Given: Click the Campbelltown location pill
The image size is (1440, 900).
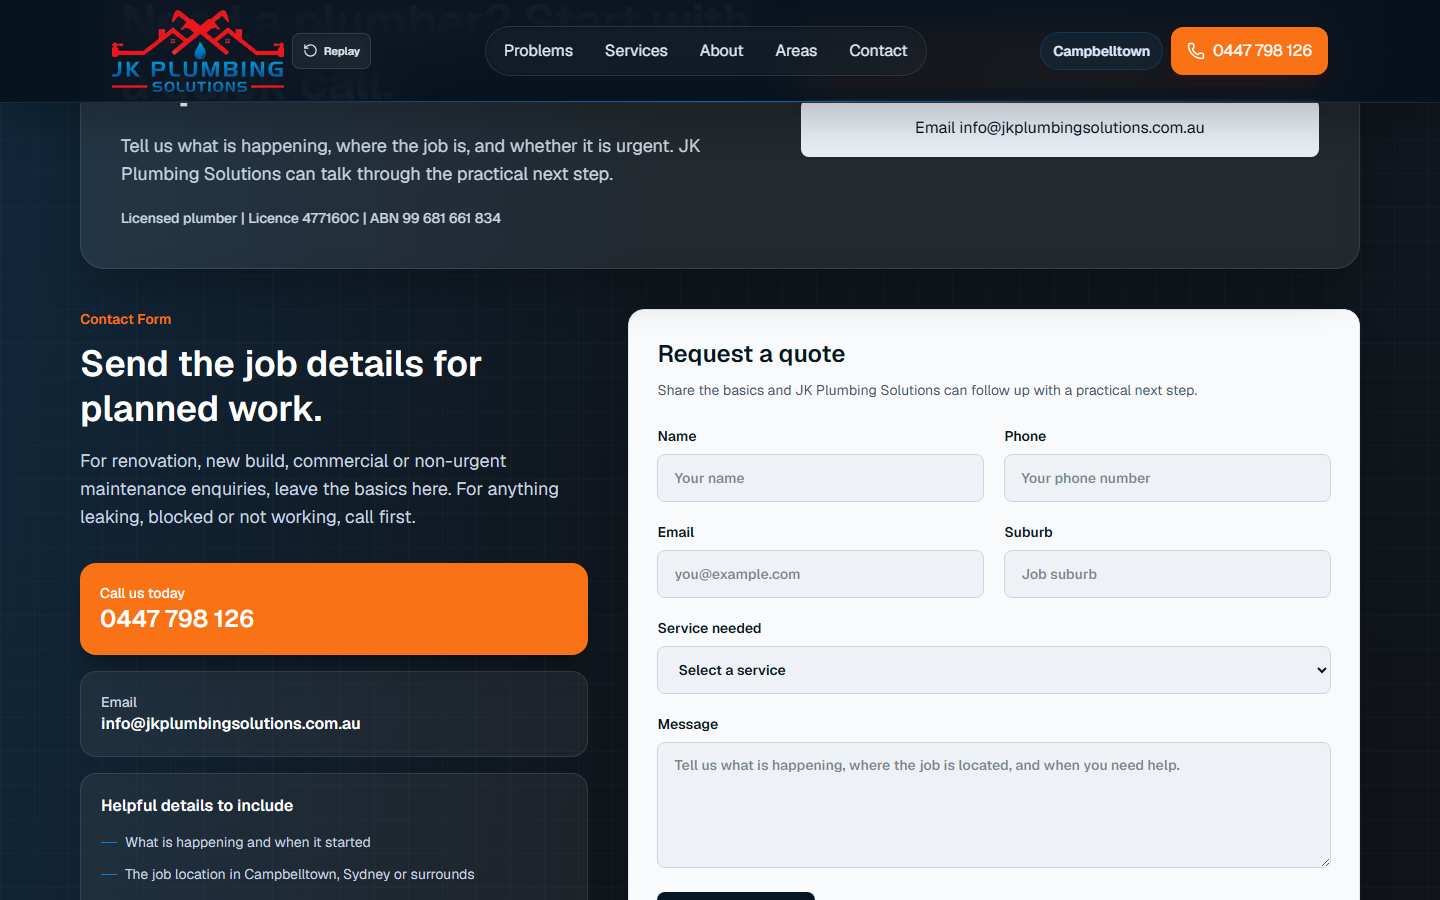Looking at the screenshot, I should (x=1101, y=51).
